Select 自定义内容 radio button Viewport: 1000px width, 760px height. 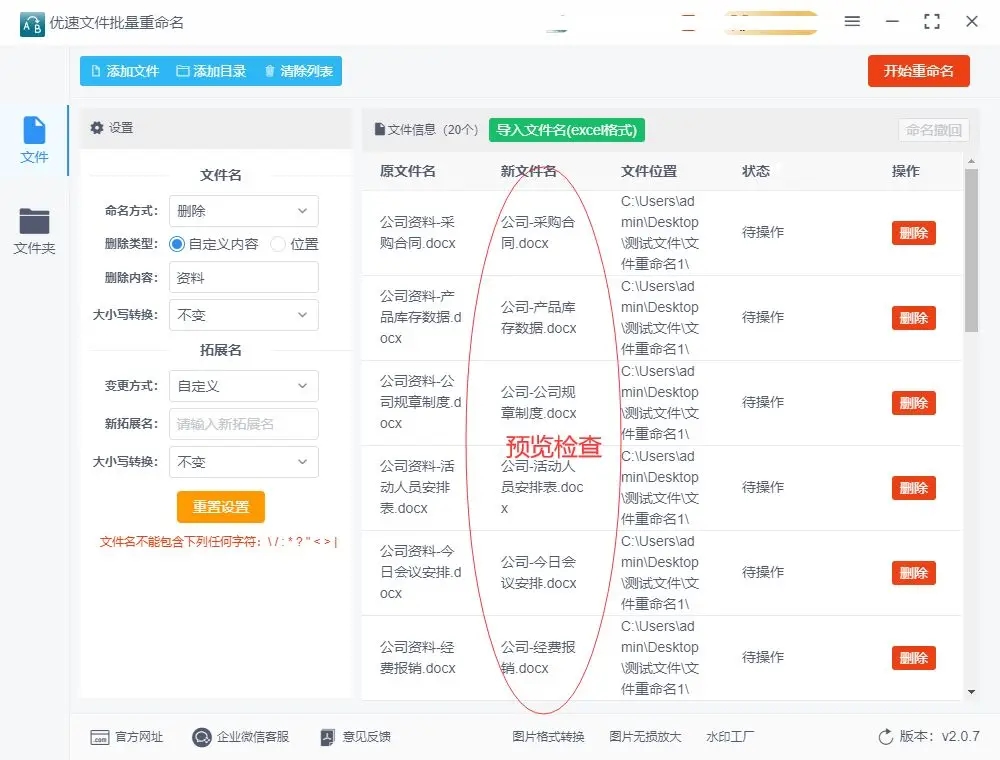(177, 244)
